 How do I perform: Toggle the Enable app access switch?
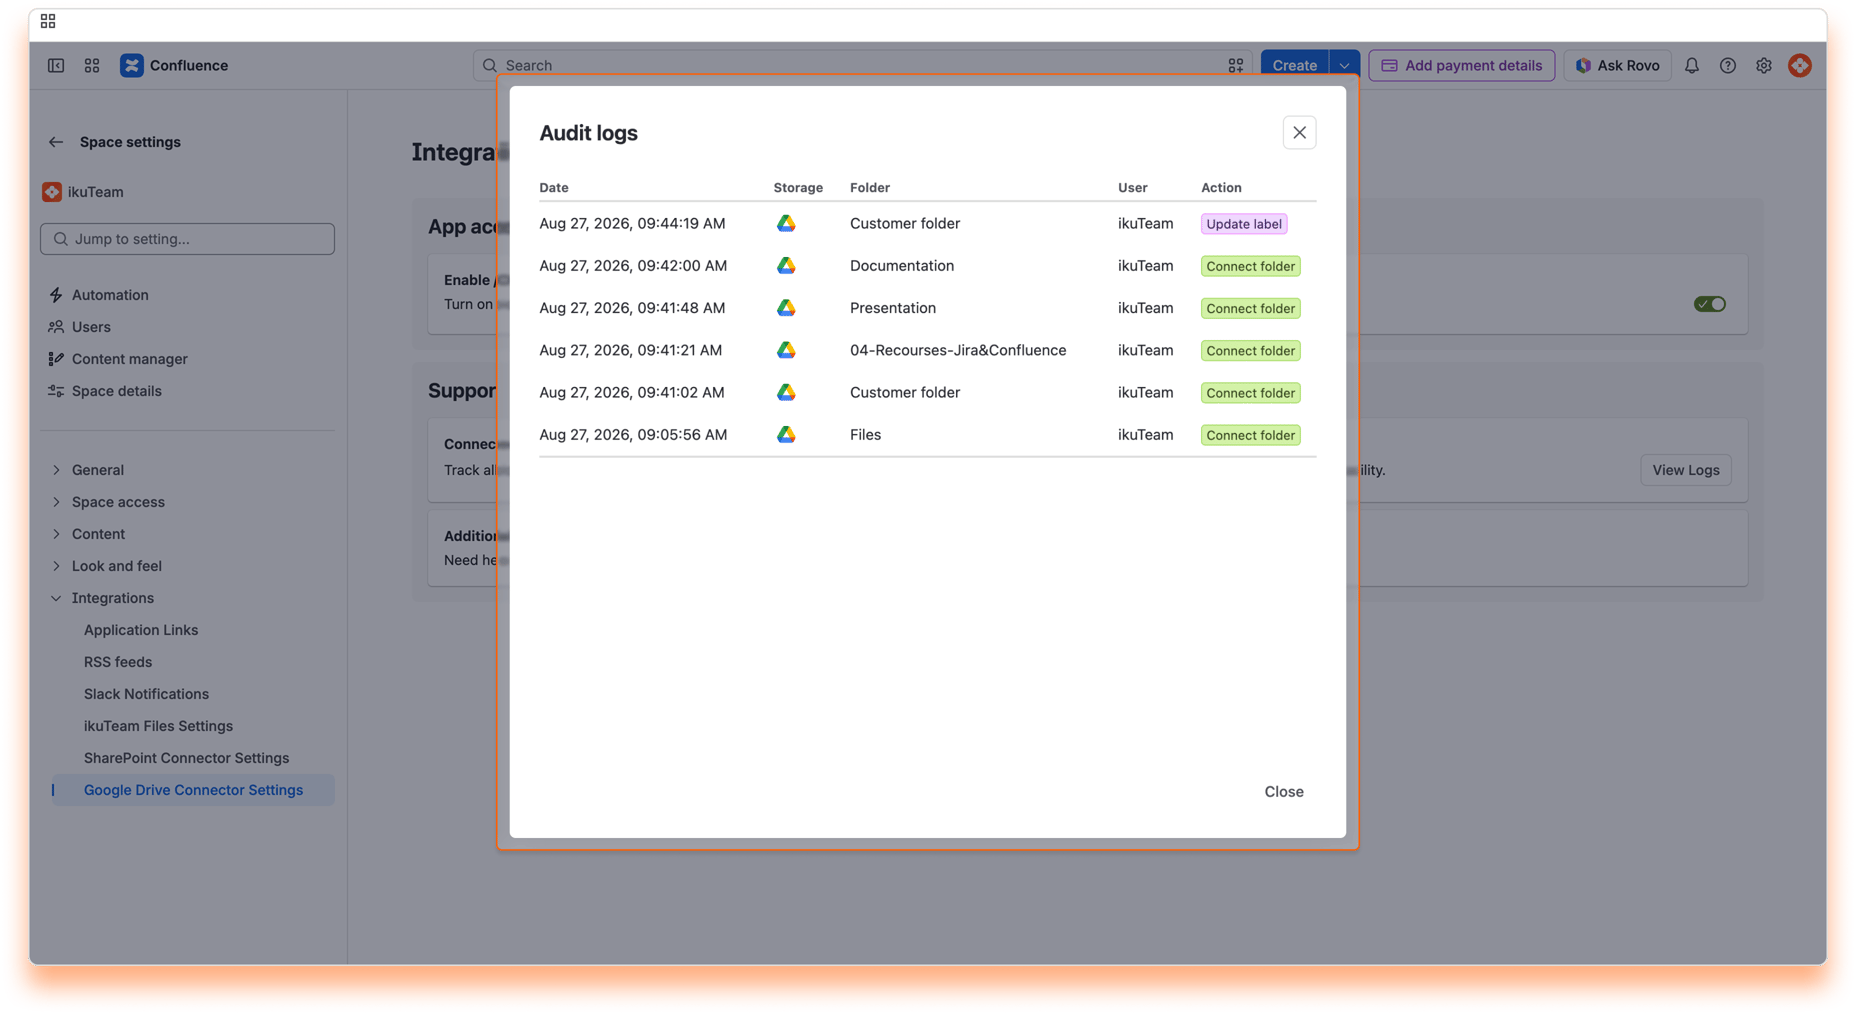pos(1709,304)
